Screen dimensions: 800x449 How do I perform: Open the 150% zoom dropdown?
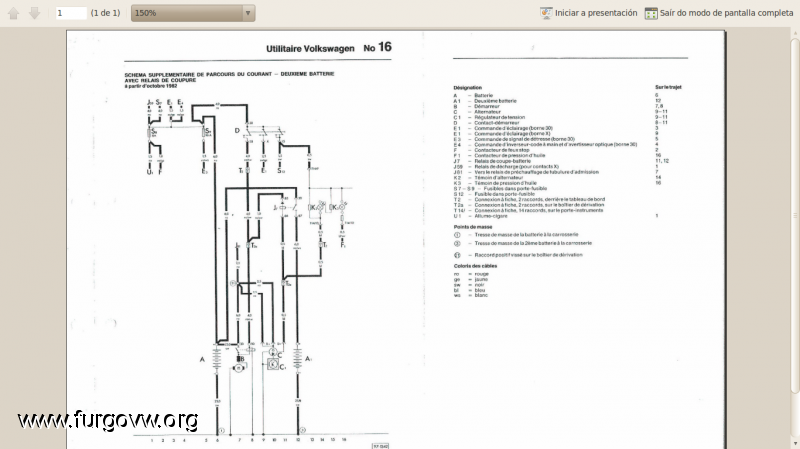[193, 13]
